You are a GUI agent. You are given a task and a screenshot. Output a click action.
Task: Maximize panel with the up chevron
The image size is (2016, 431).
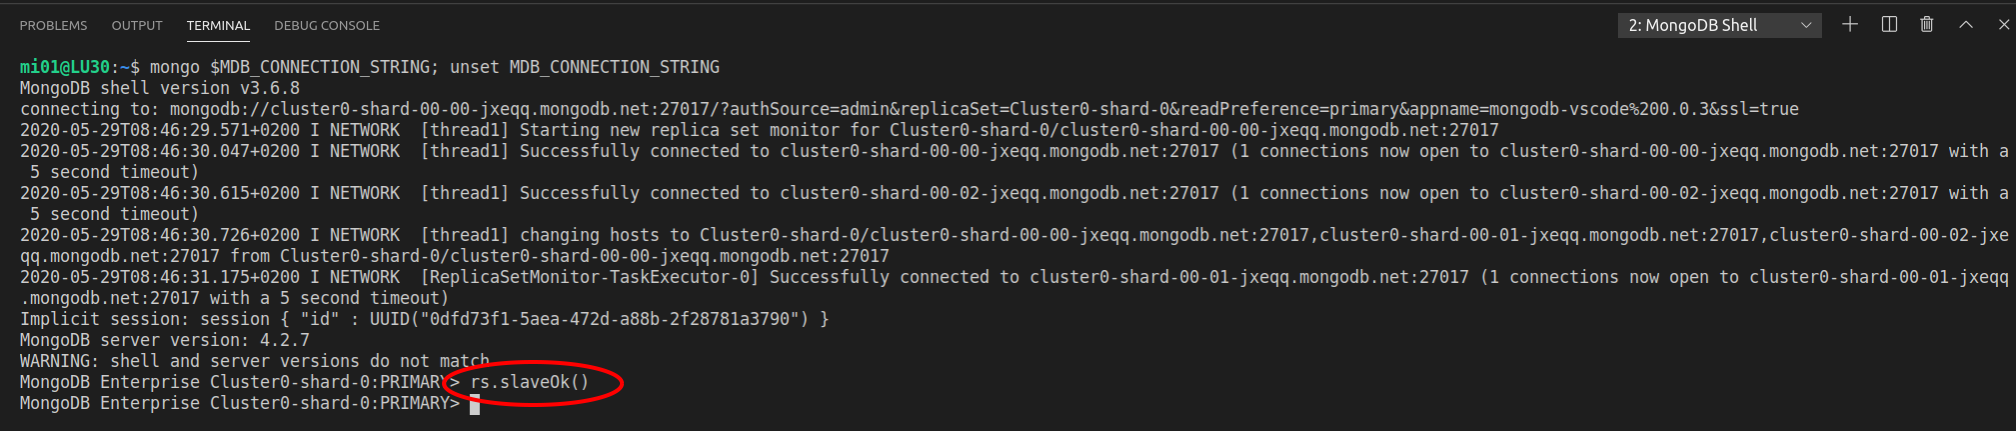point(1966,25)
